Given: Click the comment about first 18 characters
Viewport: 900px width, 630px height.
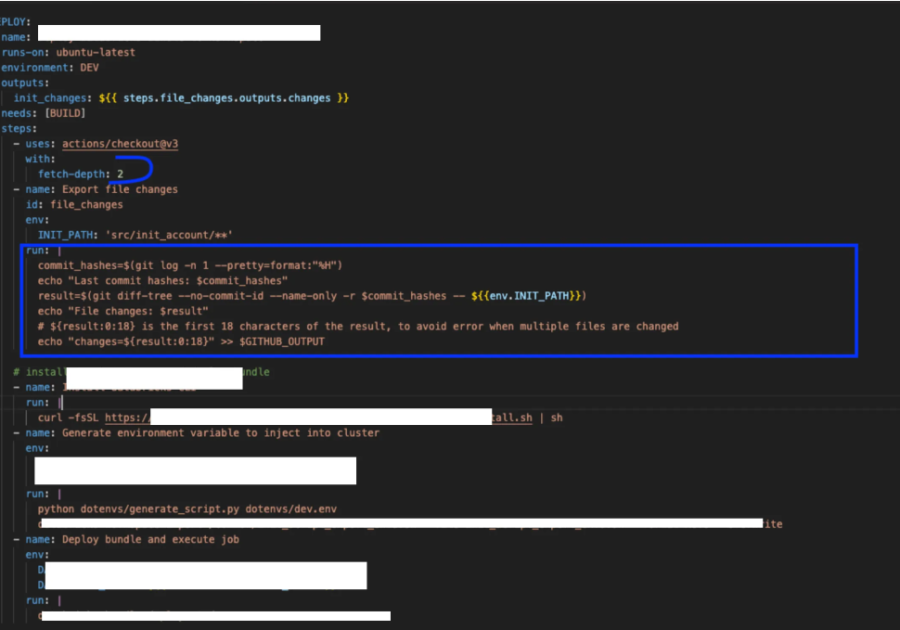Looking at the screenshot, I should pyautogui.click(x=358, y=326).
